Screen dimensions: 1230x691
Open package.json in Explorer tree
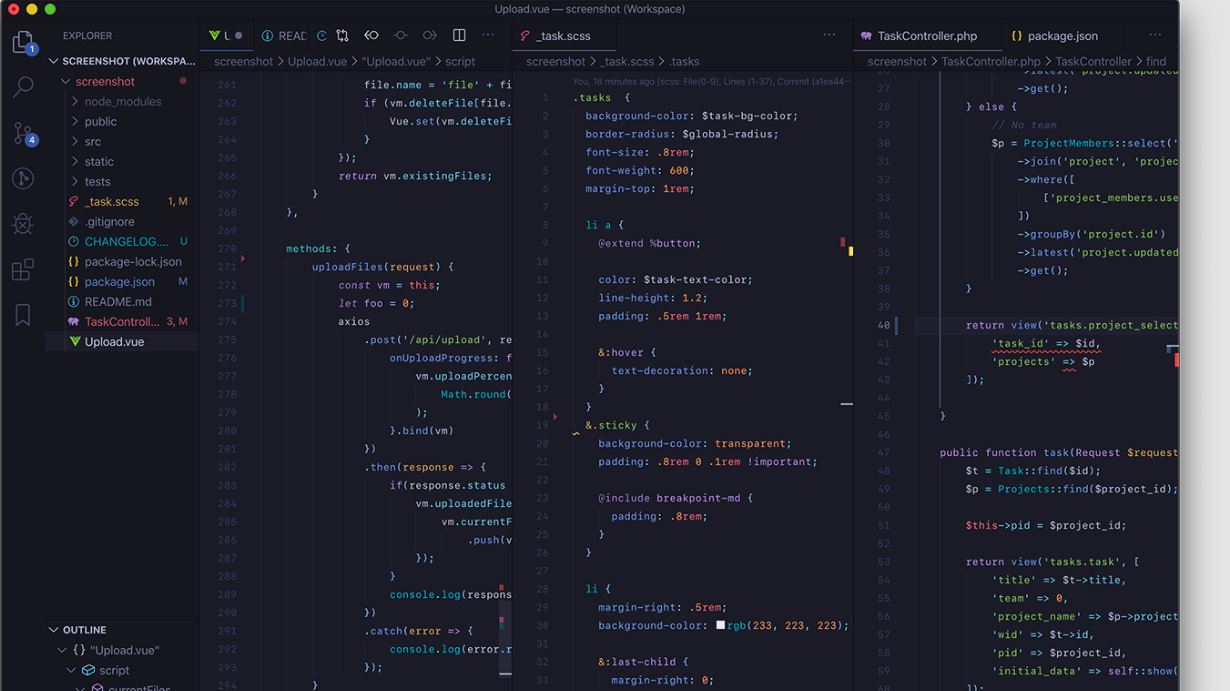122,281
